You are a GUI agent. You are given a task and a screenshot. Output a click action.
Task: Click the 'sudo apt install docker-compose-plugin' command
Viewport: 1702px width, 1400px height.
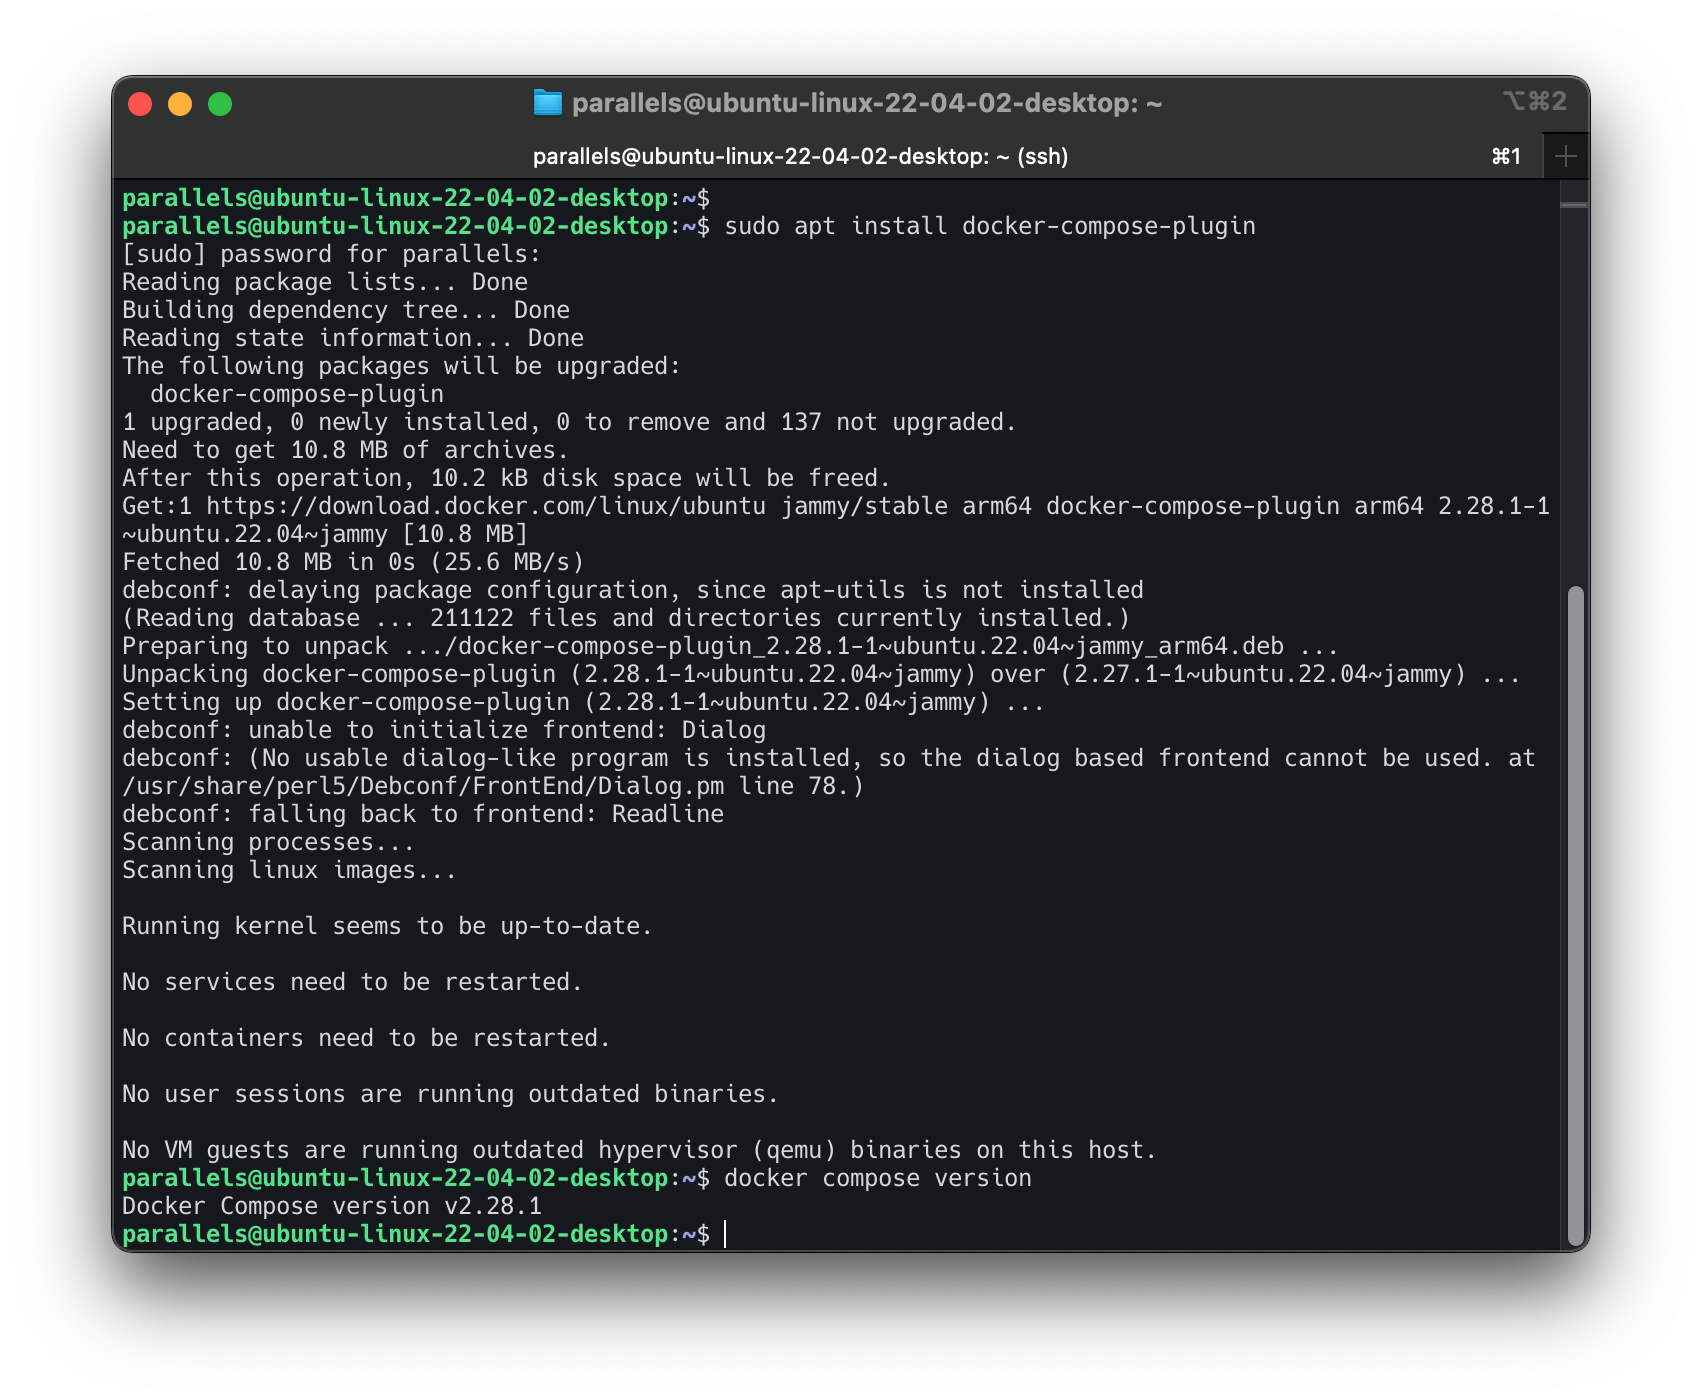(x=990, y=226)
